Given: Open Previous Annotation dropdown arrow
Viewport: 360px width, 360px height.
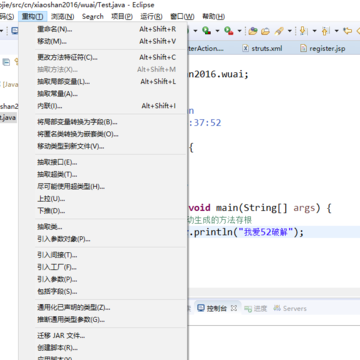Looking at the screenshot, I should pyautogui.click(x=336, y=31).
